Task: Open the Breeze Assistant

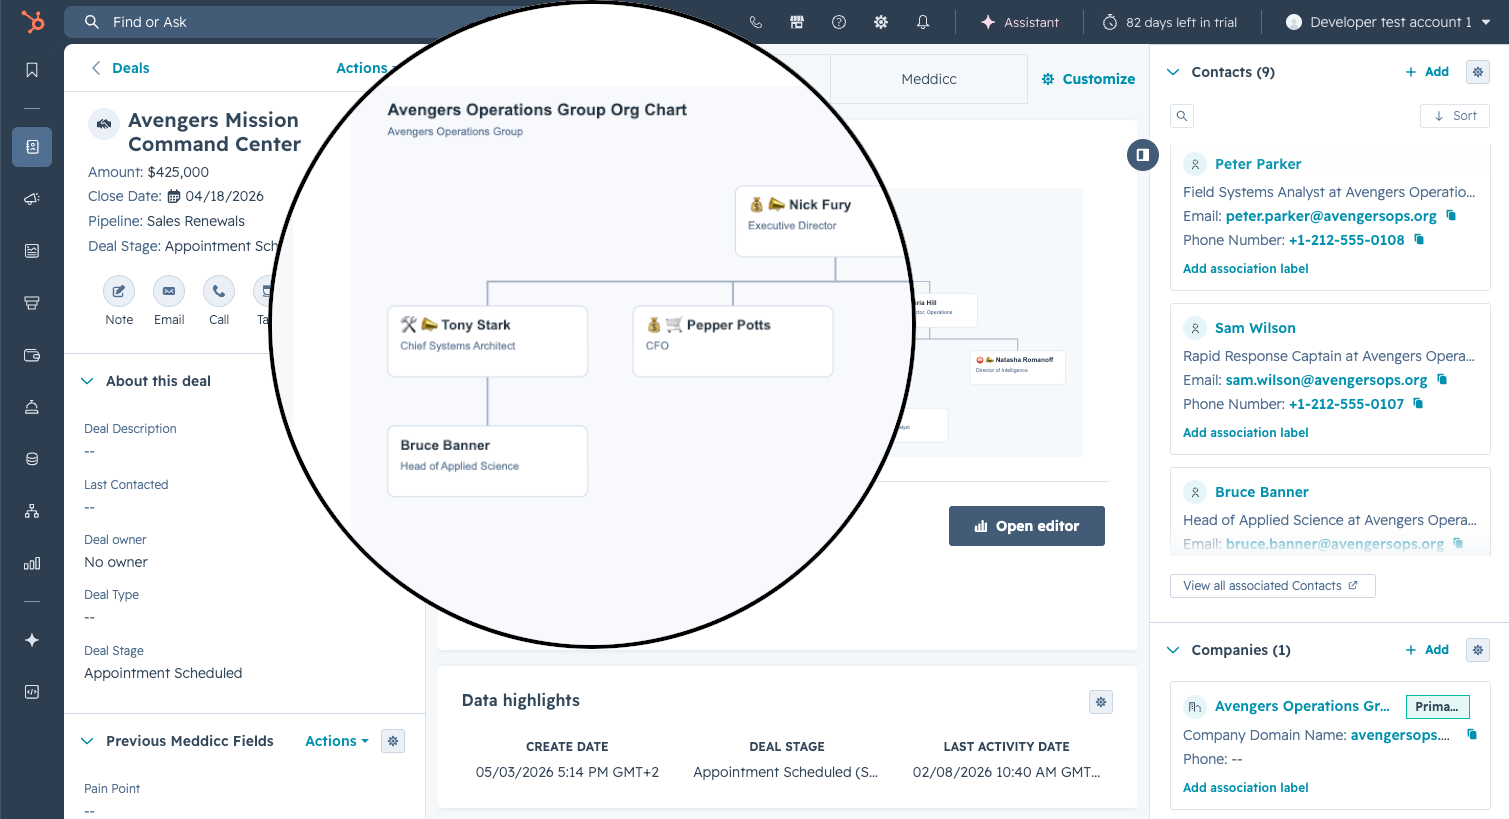Action: point(1020,22)
